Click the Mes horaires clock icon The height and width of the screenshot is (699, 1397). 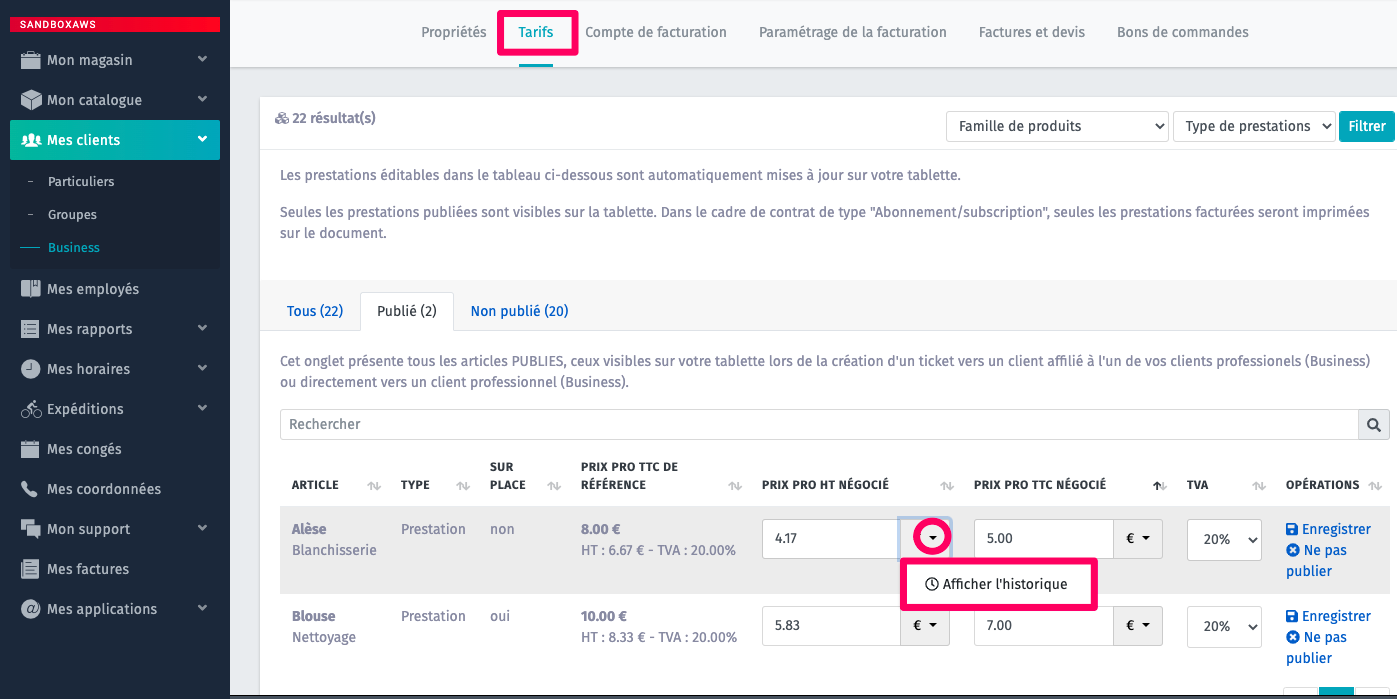click(x=31, y=369)
